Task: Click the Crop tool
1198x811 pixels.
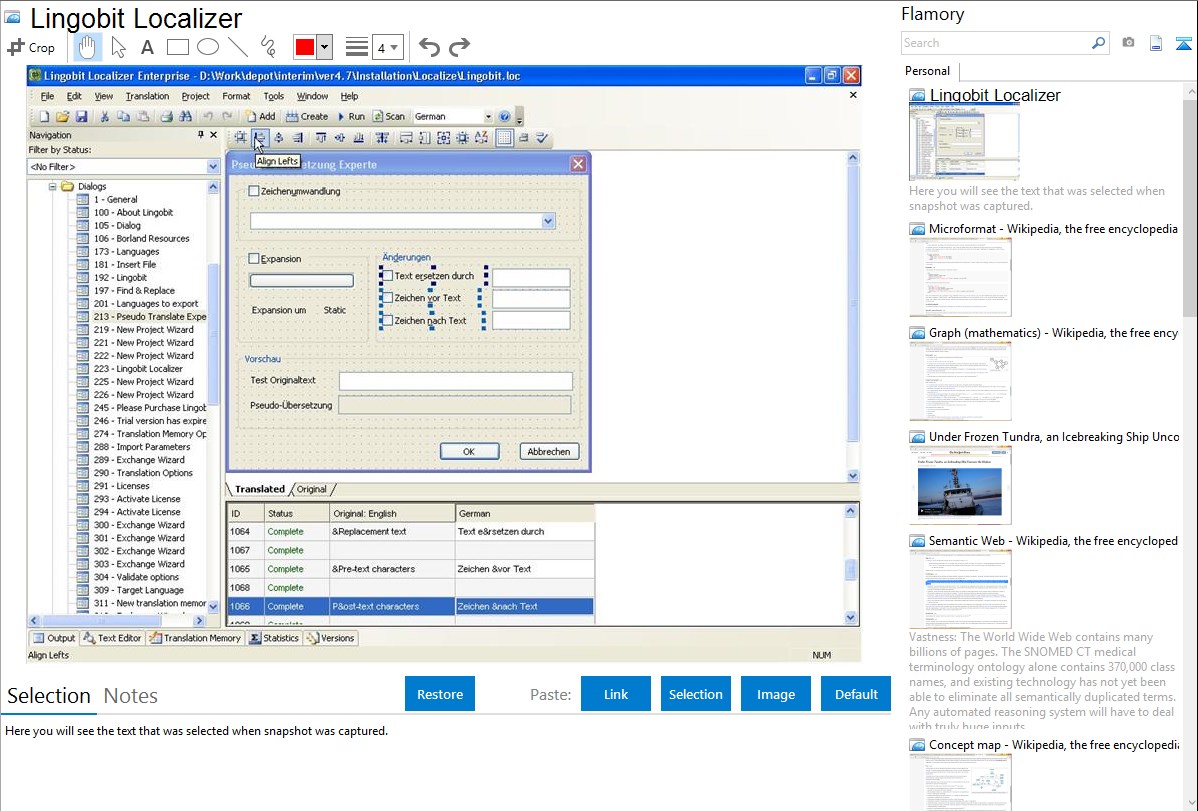Action: (32, 47)
